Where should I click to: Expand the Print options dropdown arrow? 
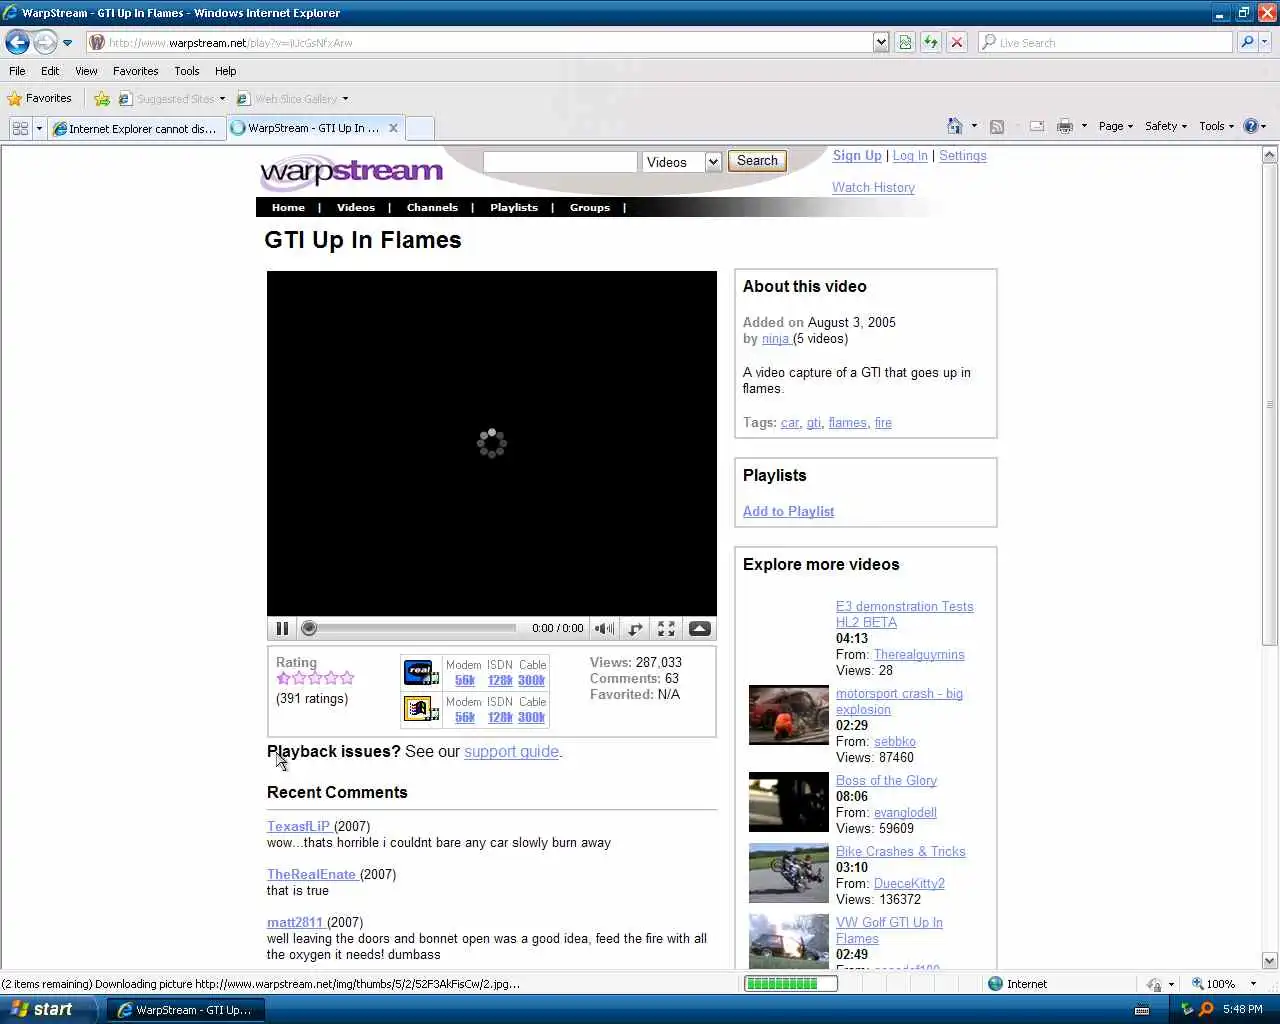[x=1084, y=126]
